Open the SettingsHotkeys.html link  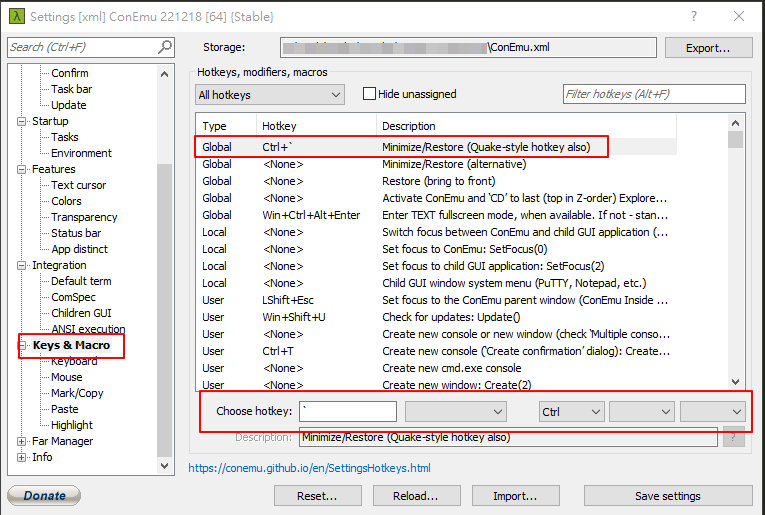click(309, 468)
